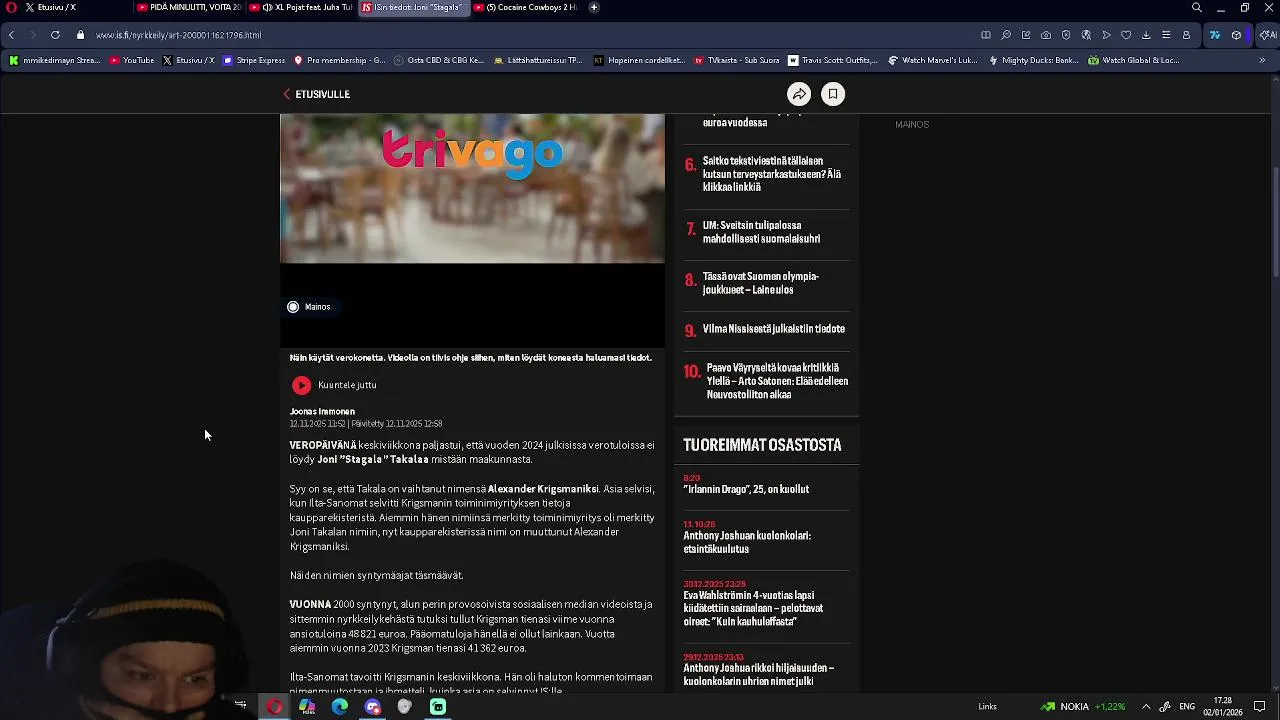Expand hidden bookmarks overflow chevron
1280x720 pixels.
[1262, 60]
